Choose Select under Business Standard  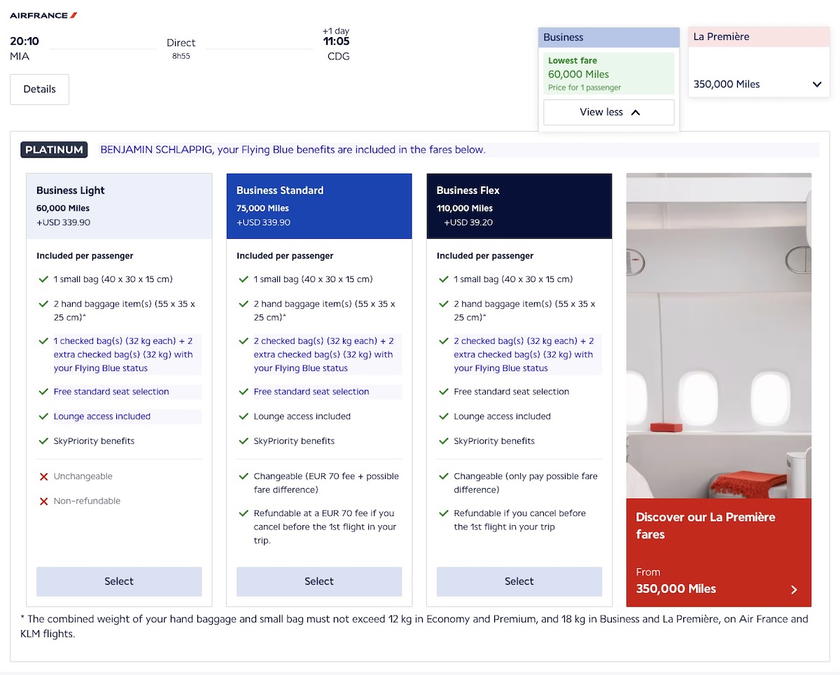[x=319, y=581]
